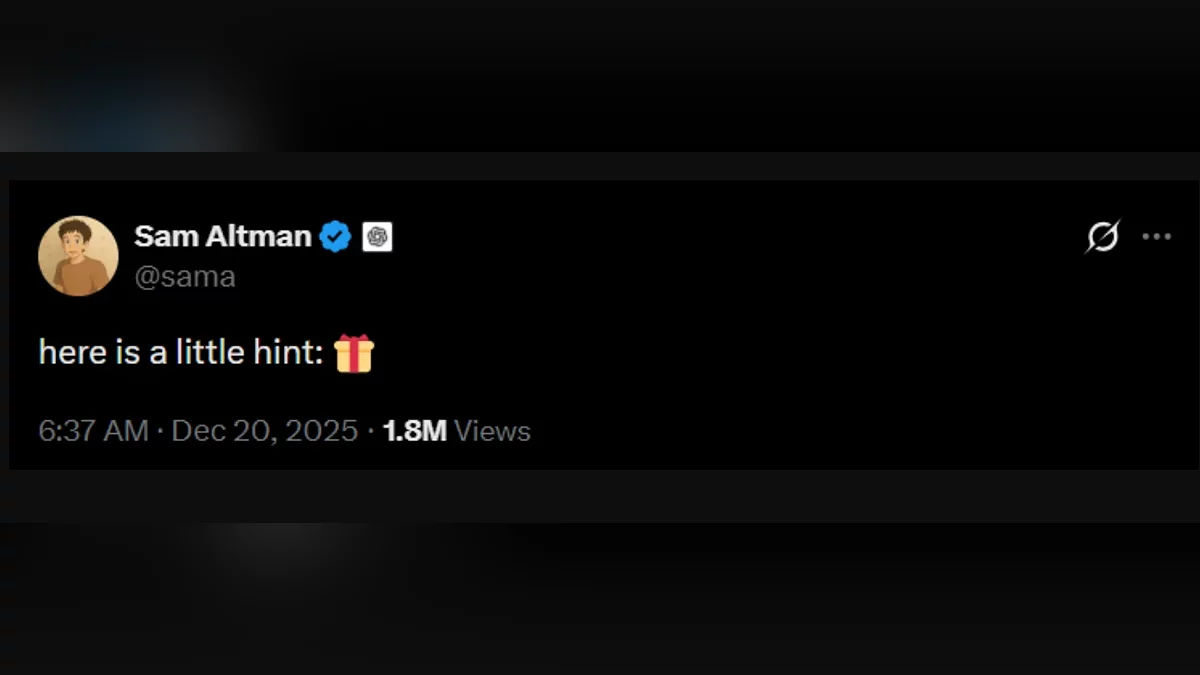Open the 6:37 AM timestamp link
The image size is (1200, 675).
pyautogui.click(x=93, y=431)
